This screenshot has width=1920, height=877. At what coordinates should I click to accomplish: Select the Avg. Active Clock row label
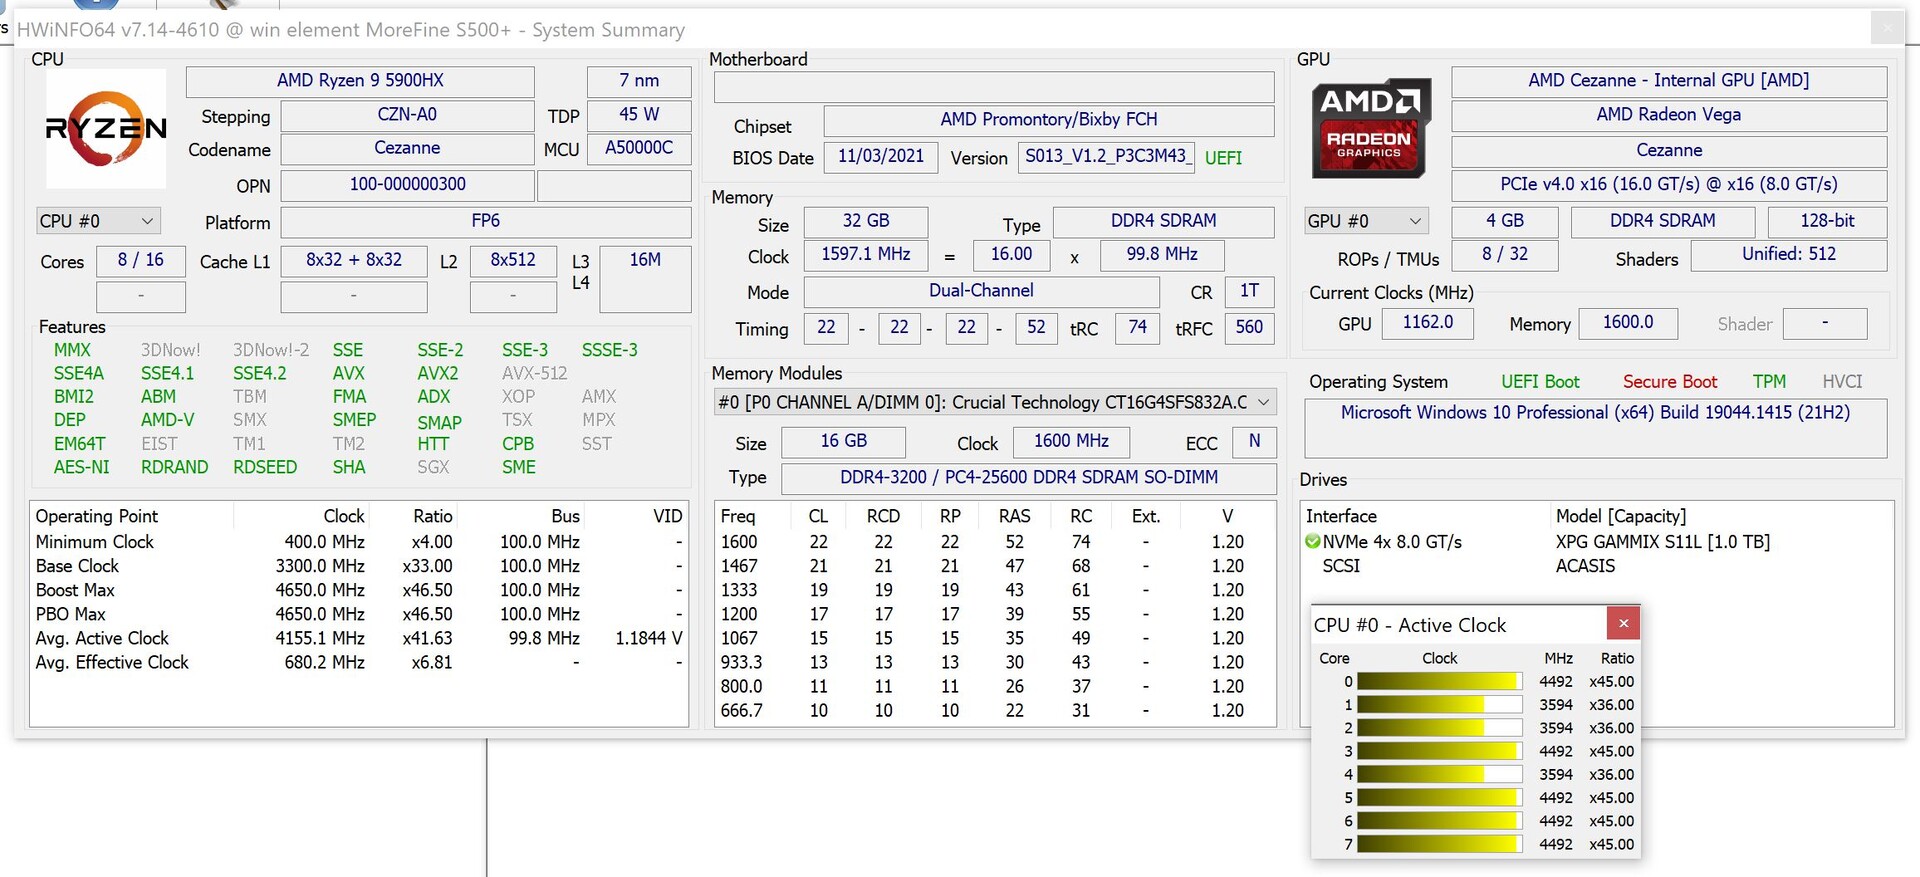pos(102,638)
